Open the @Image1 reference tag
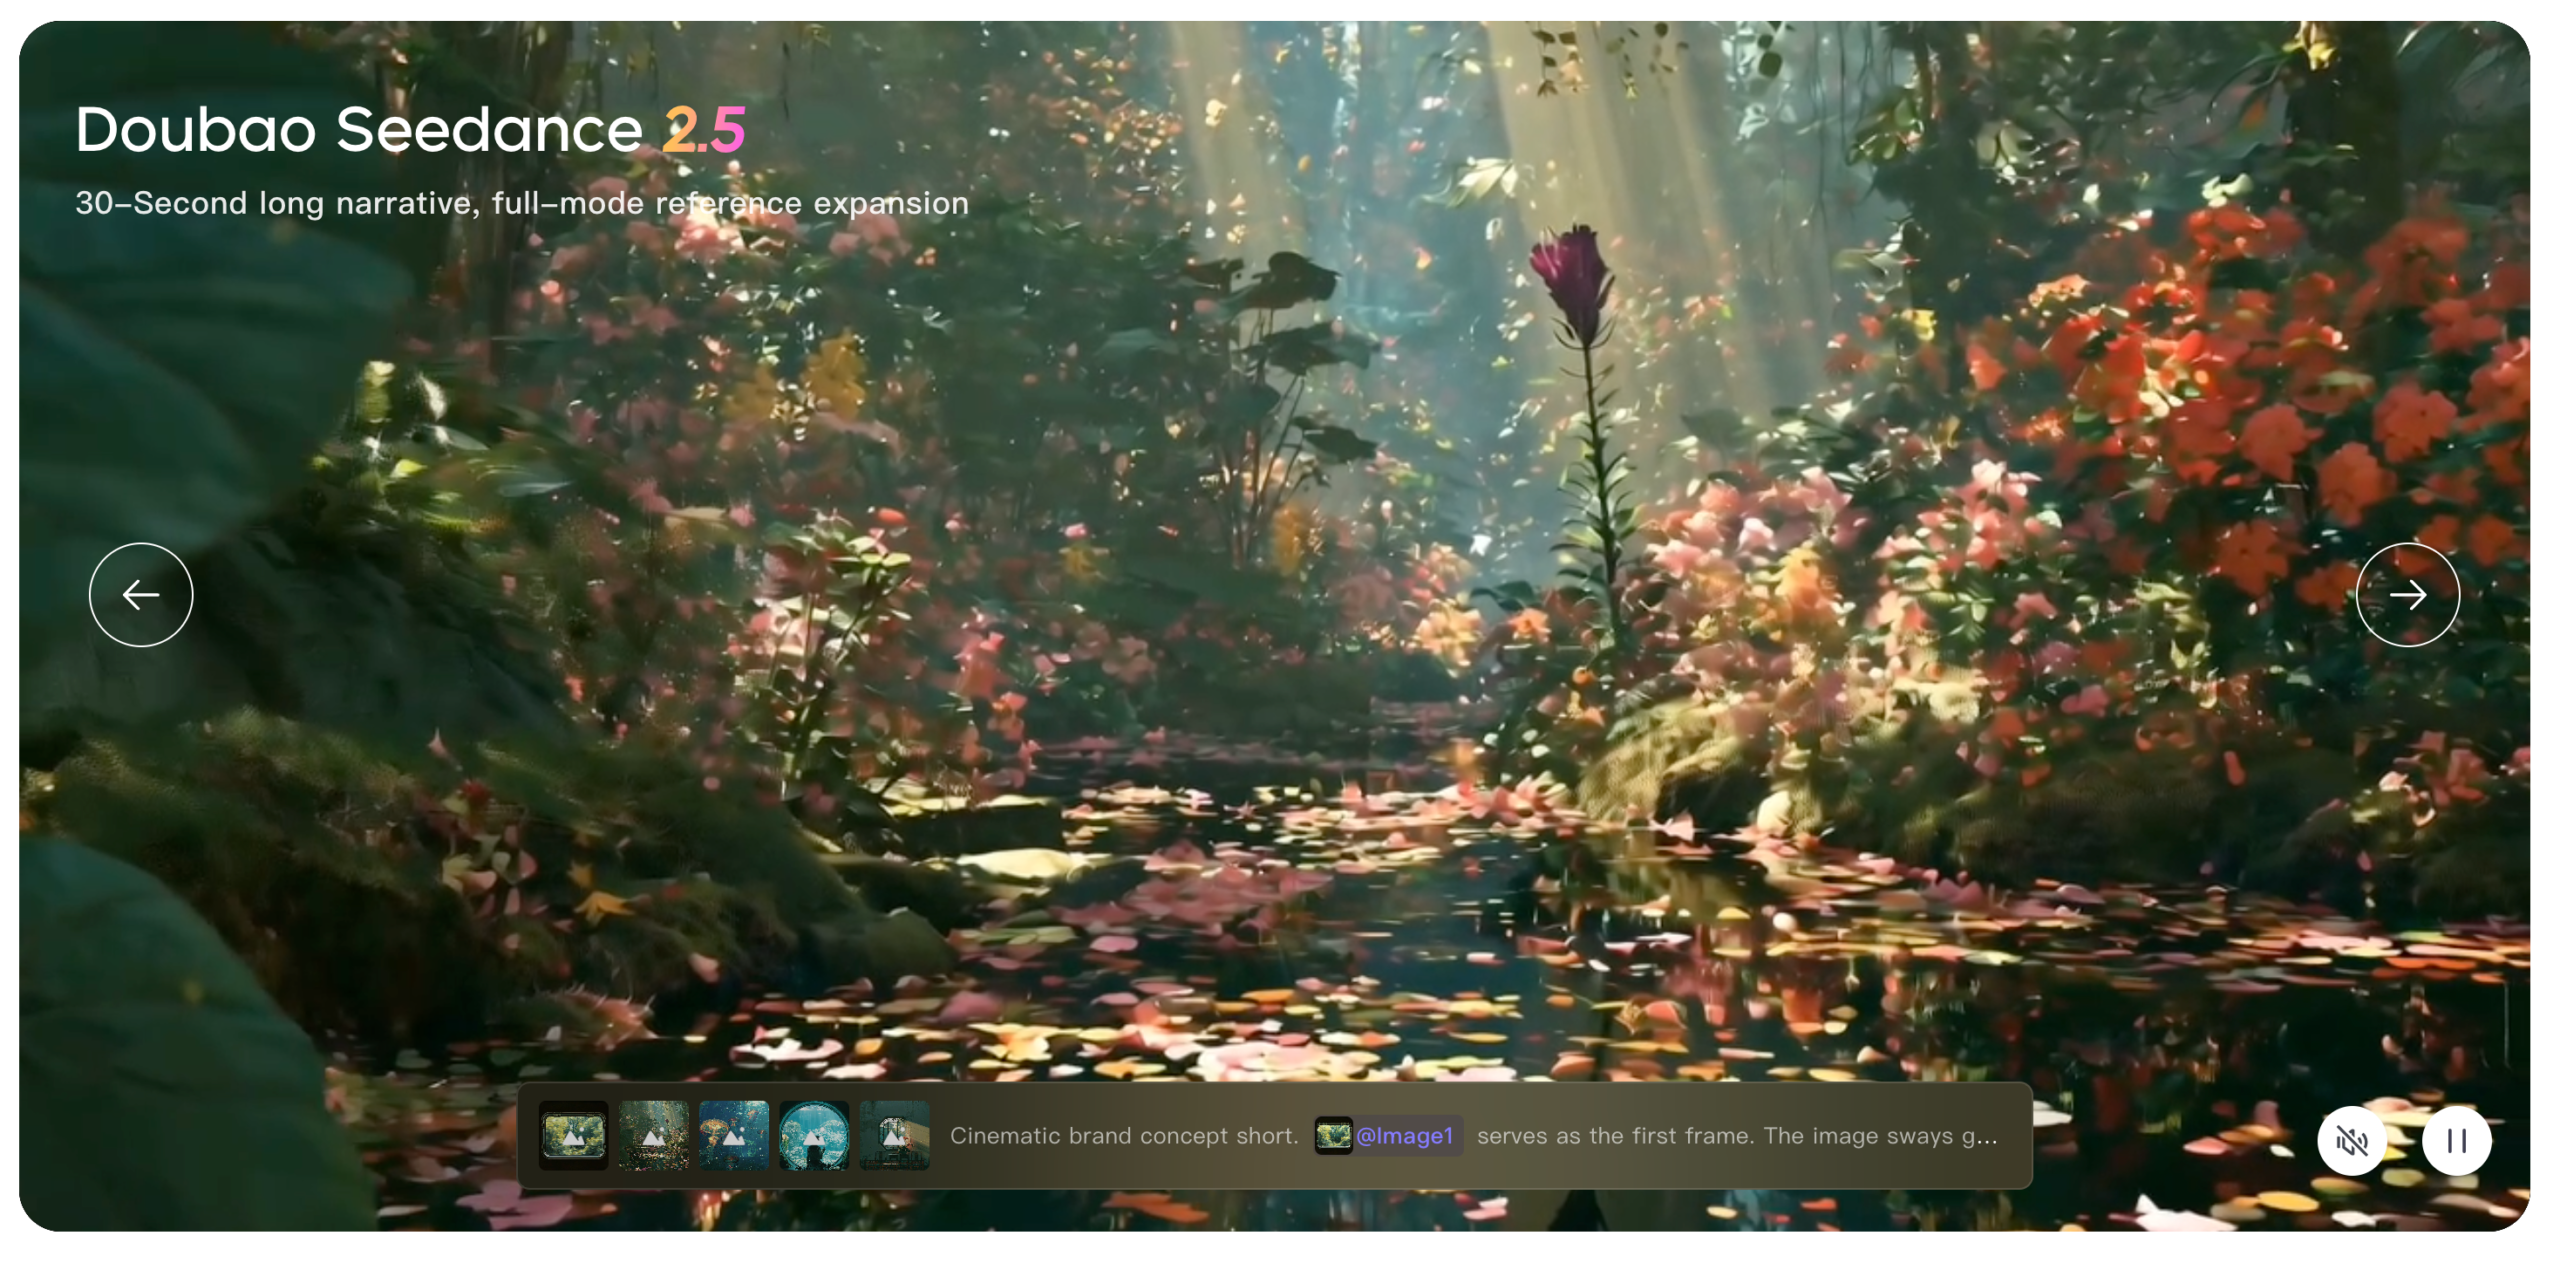This screenshot has height=1263, width=2560. (1387, 1135)
